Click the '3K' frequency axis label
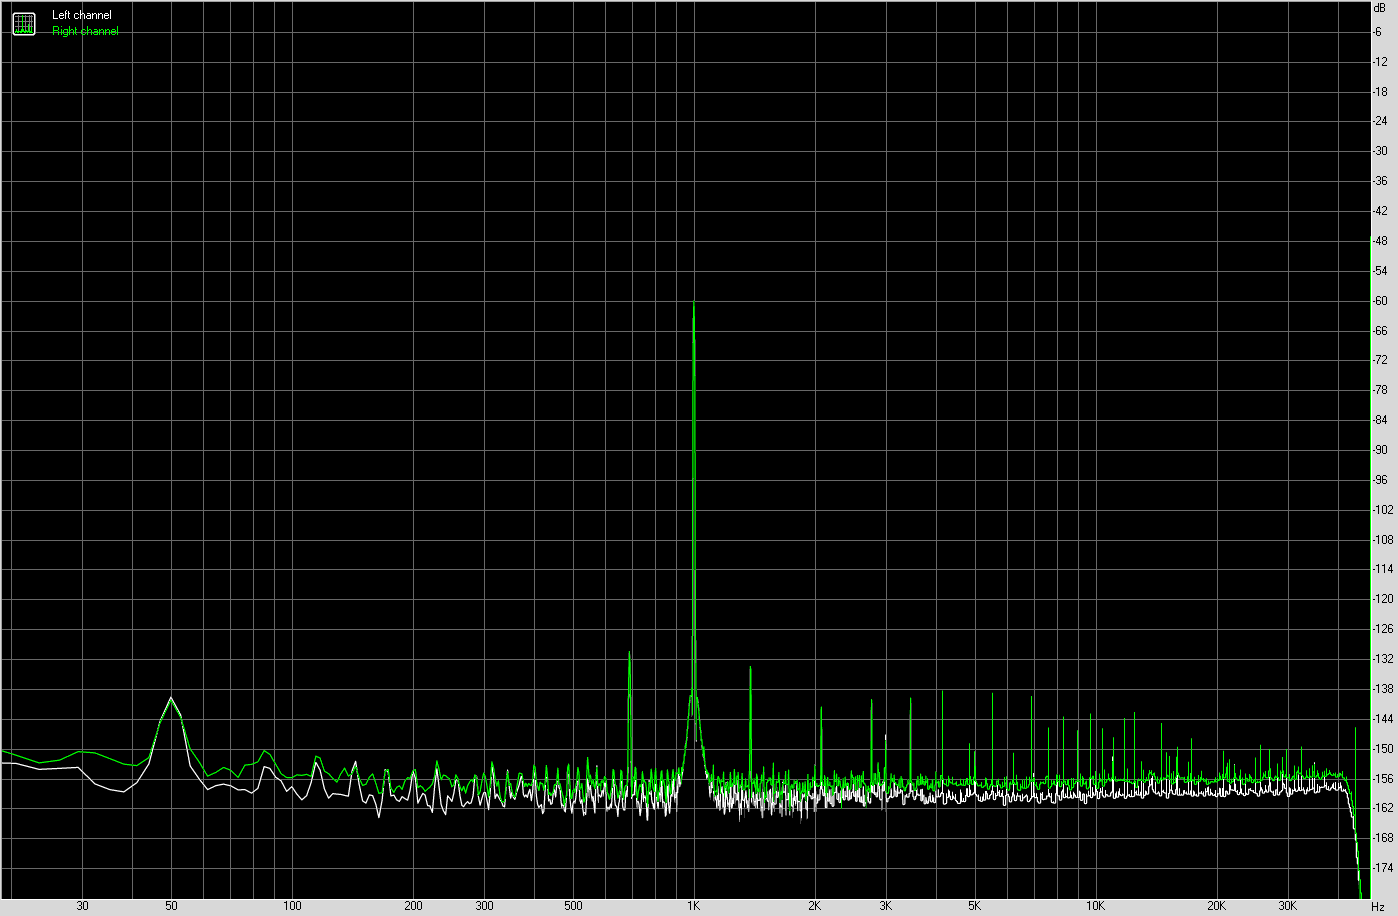The height and width of the screenshot is (916, 1398). 885,907
